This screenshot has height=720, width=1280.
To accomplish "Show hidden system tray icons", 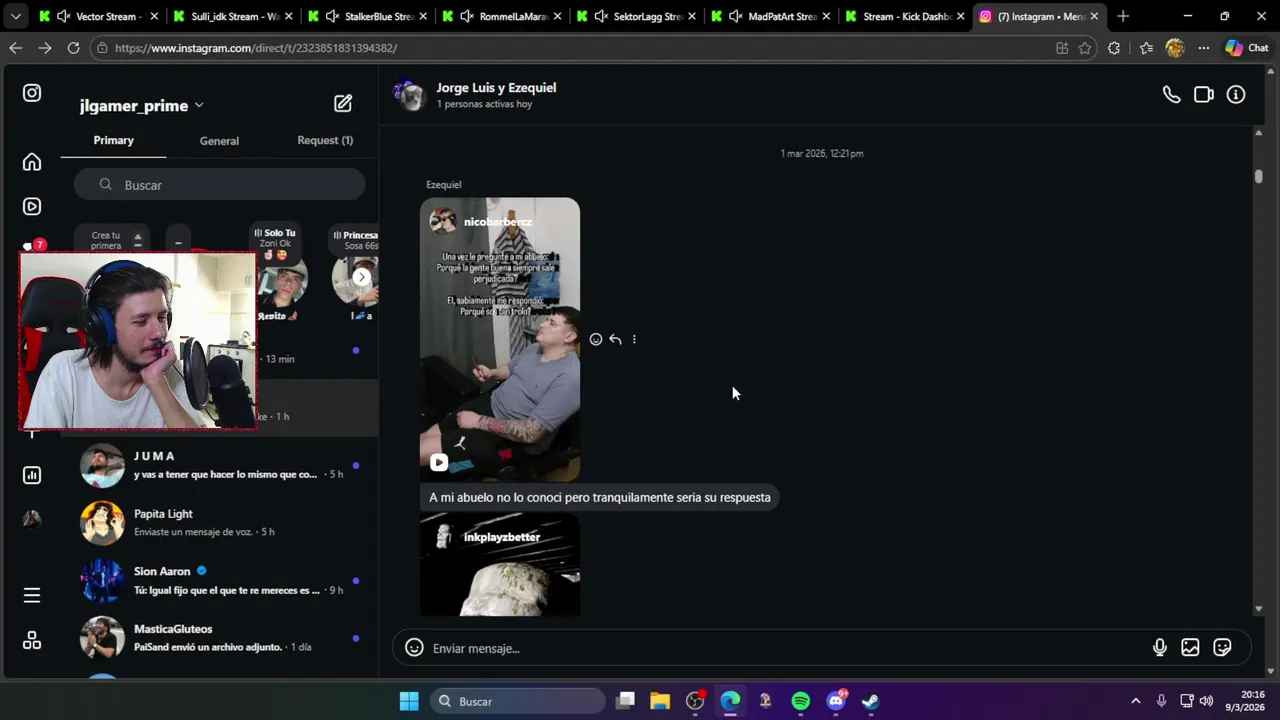I will (1135, 701).
